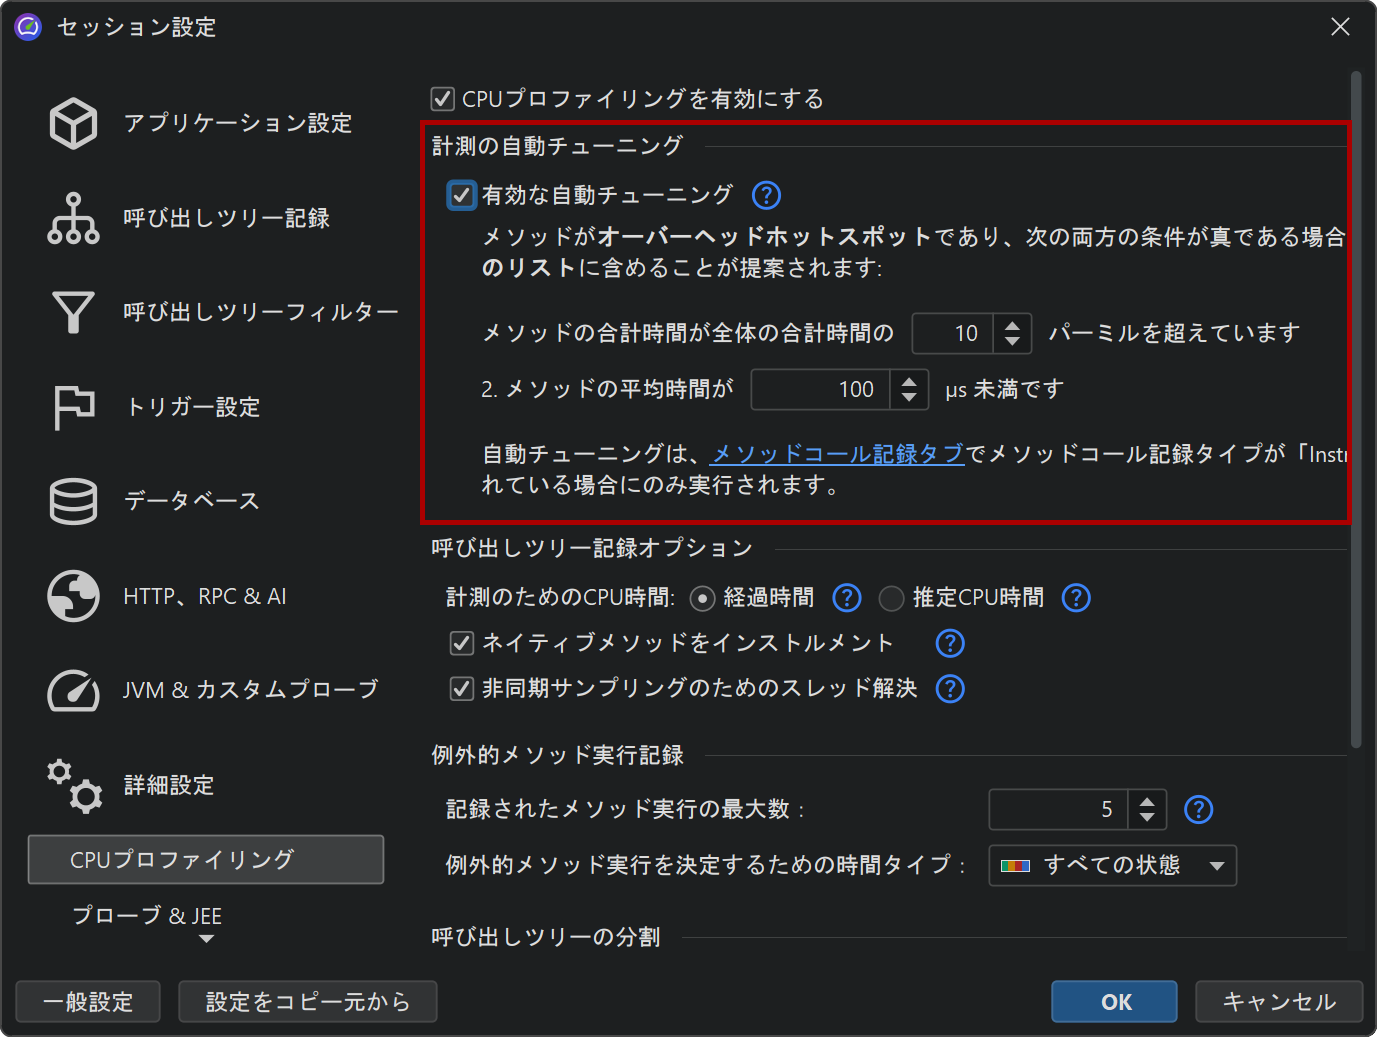The image size is (1377, 1037).
Task: Focus the μs value field showing 100
Action: 820,390
